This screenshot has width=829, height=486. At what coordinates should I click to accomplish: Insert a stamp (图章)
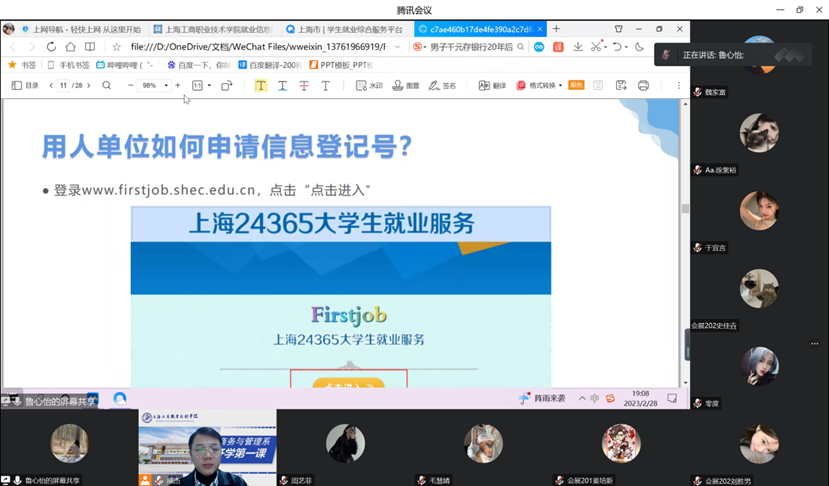406,86
